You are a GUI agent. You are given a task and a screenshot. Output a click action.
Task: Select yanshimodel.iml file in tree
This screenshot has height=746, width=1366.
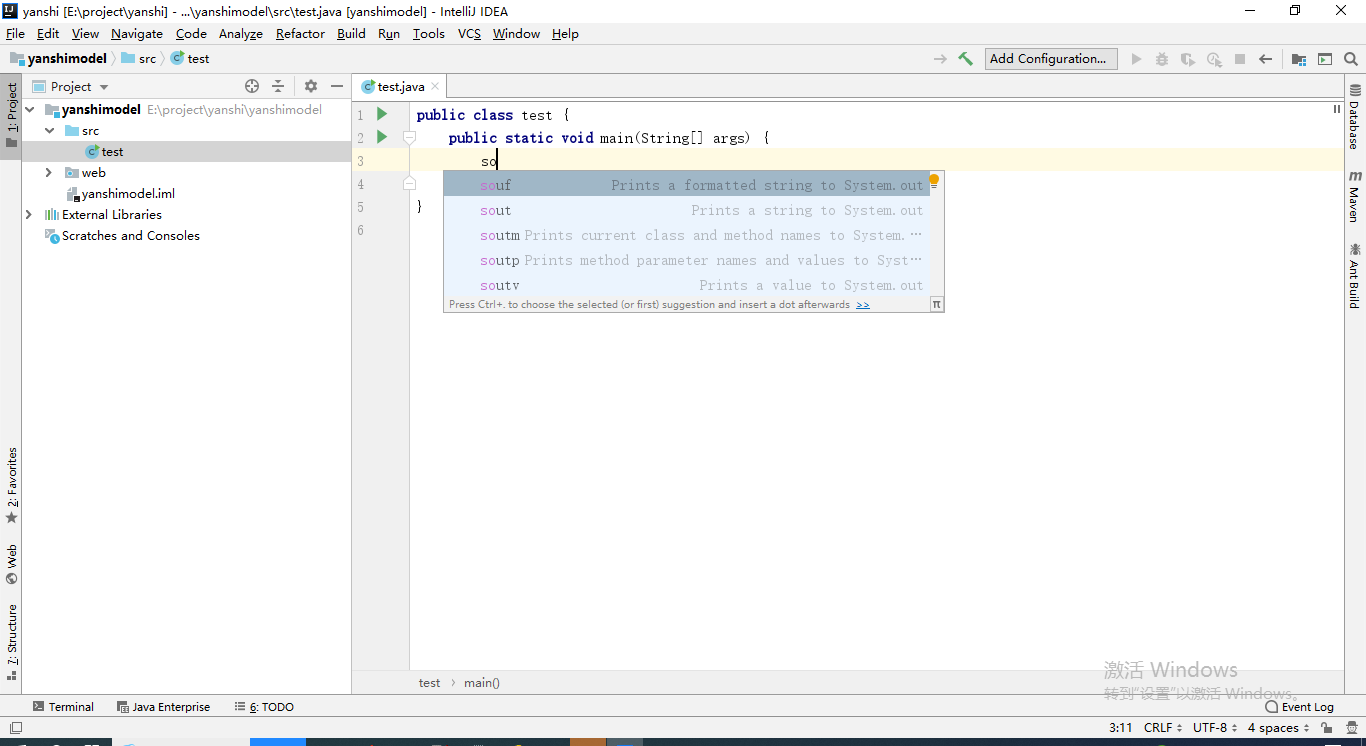tap(120, 194)
